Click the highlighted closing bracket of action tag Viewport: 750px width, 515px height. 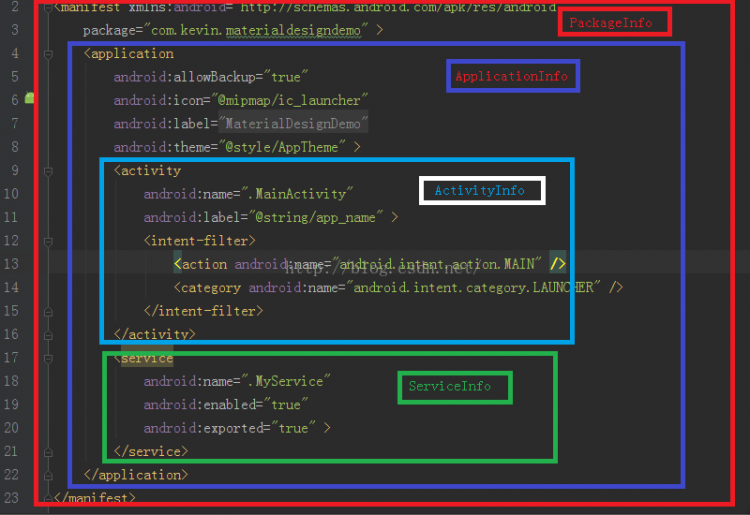pos(558,264)
